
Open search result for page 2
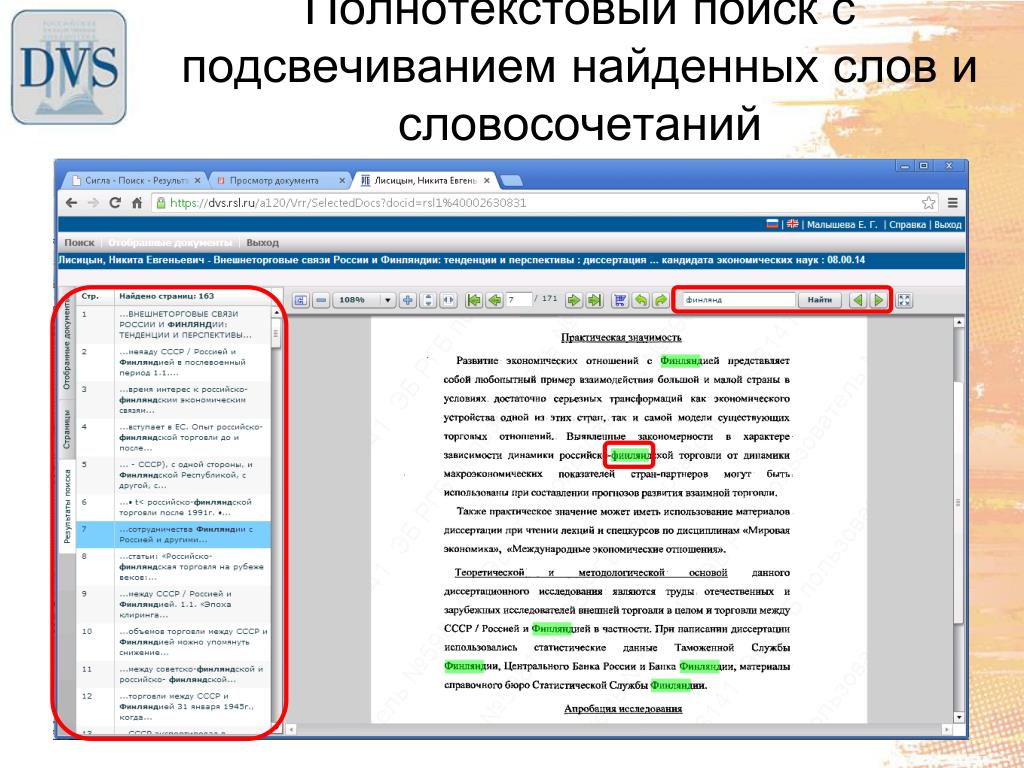coord(173,362)
